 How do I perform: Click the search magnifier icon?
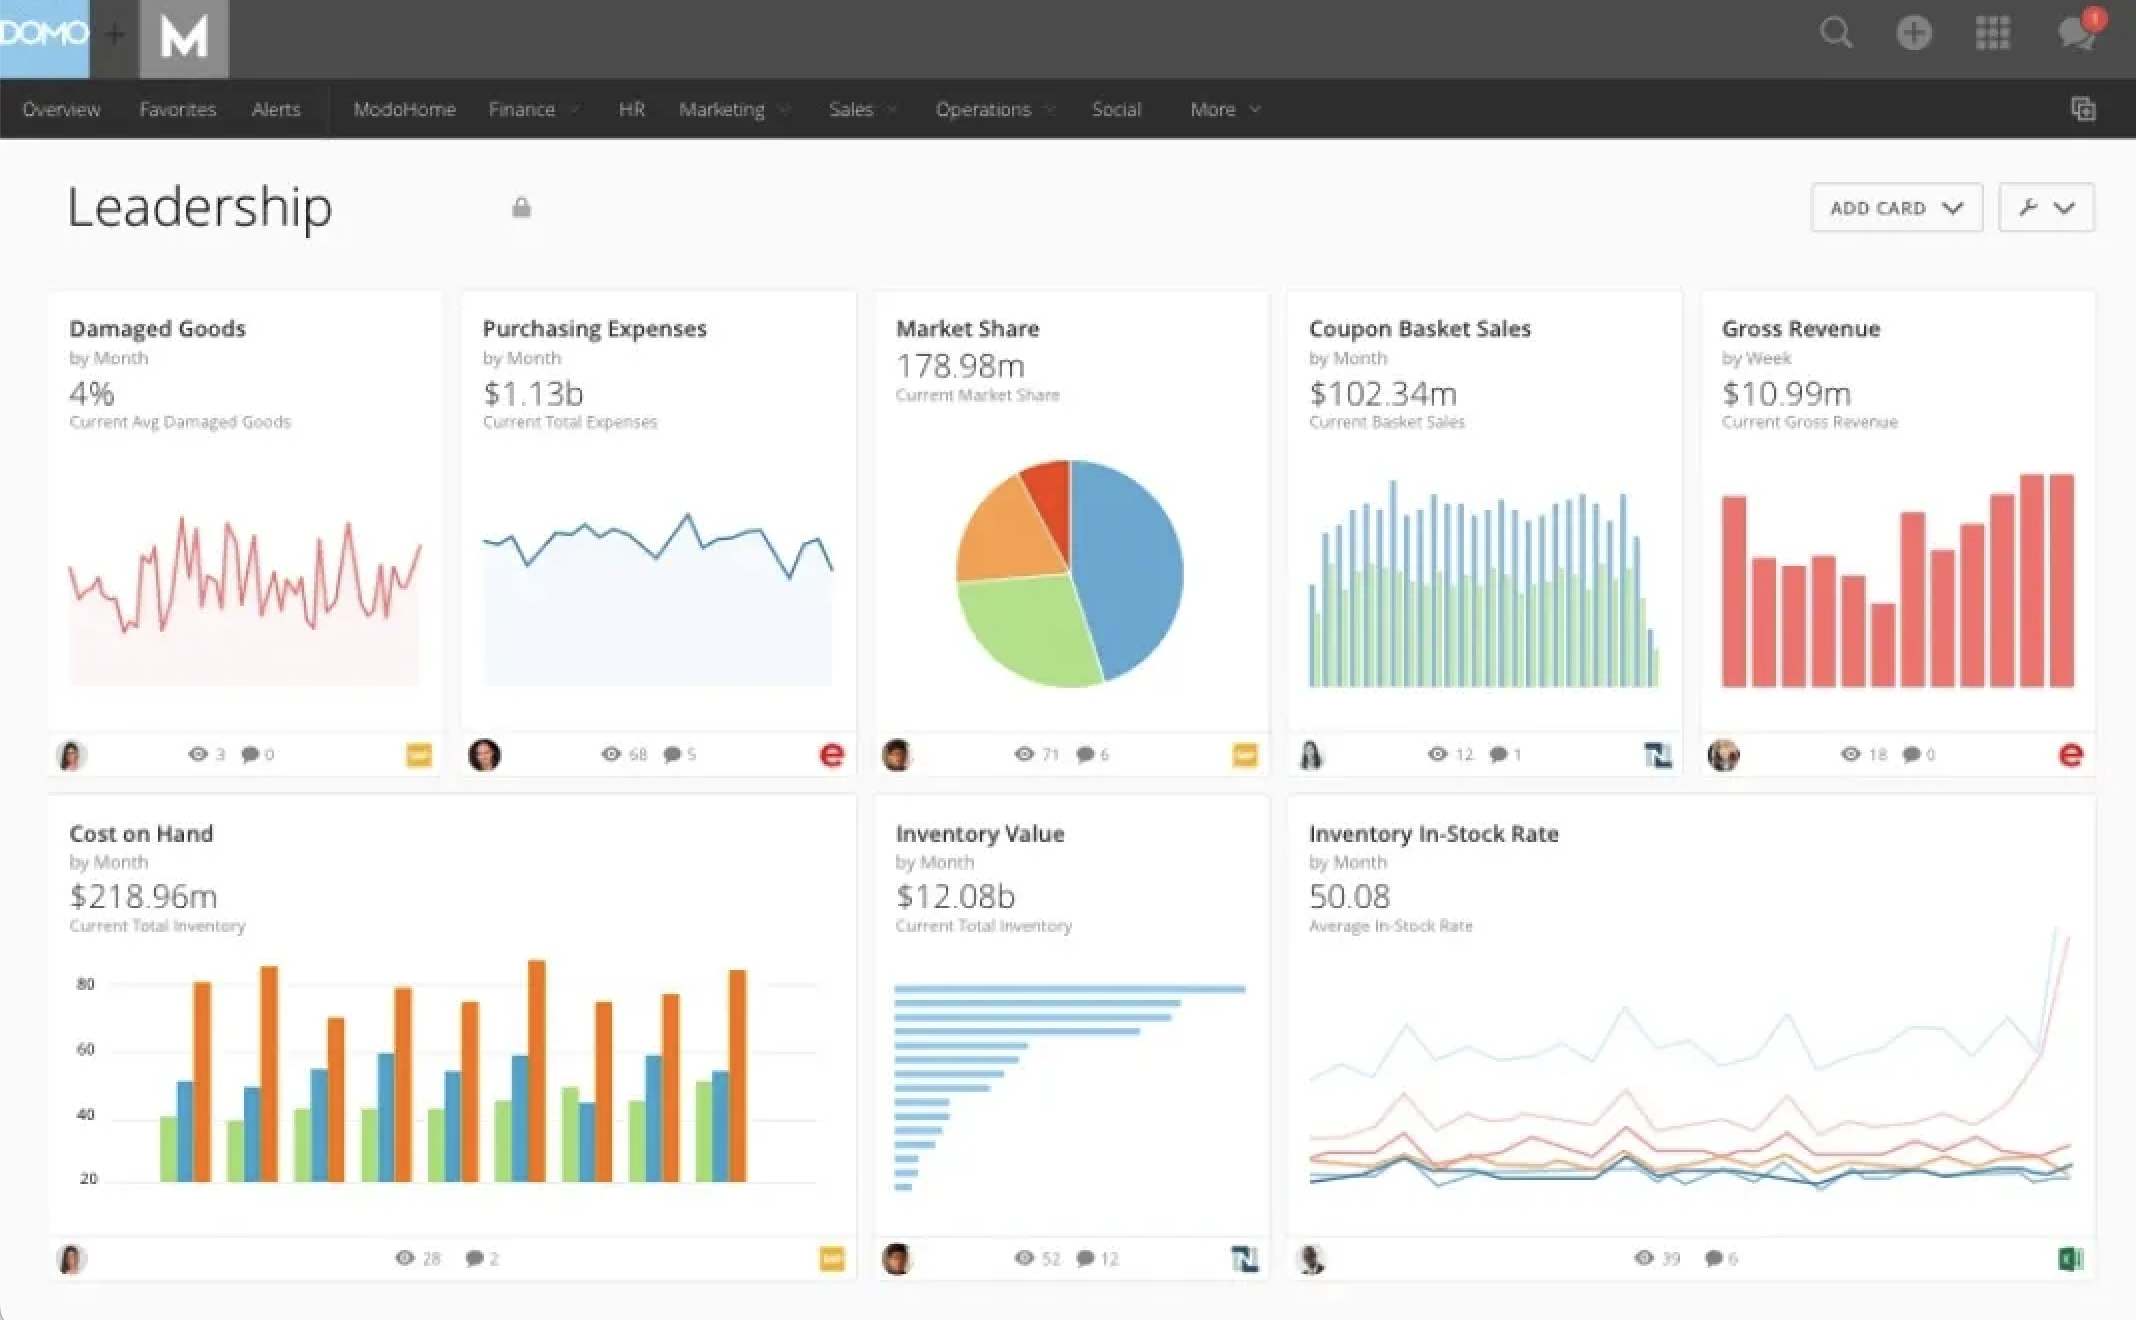point(1836,33)
